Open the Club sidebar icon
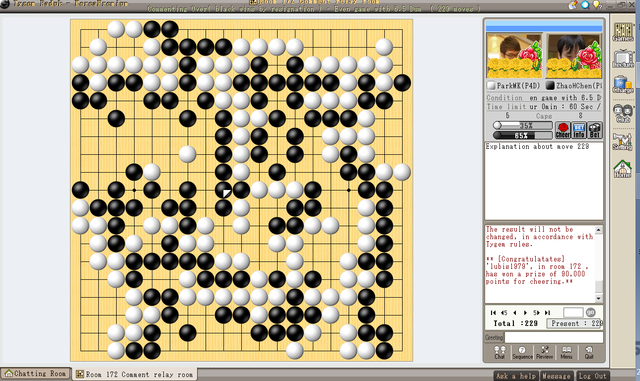 click(x=623, y=113)
